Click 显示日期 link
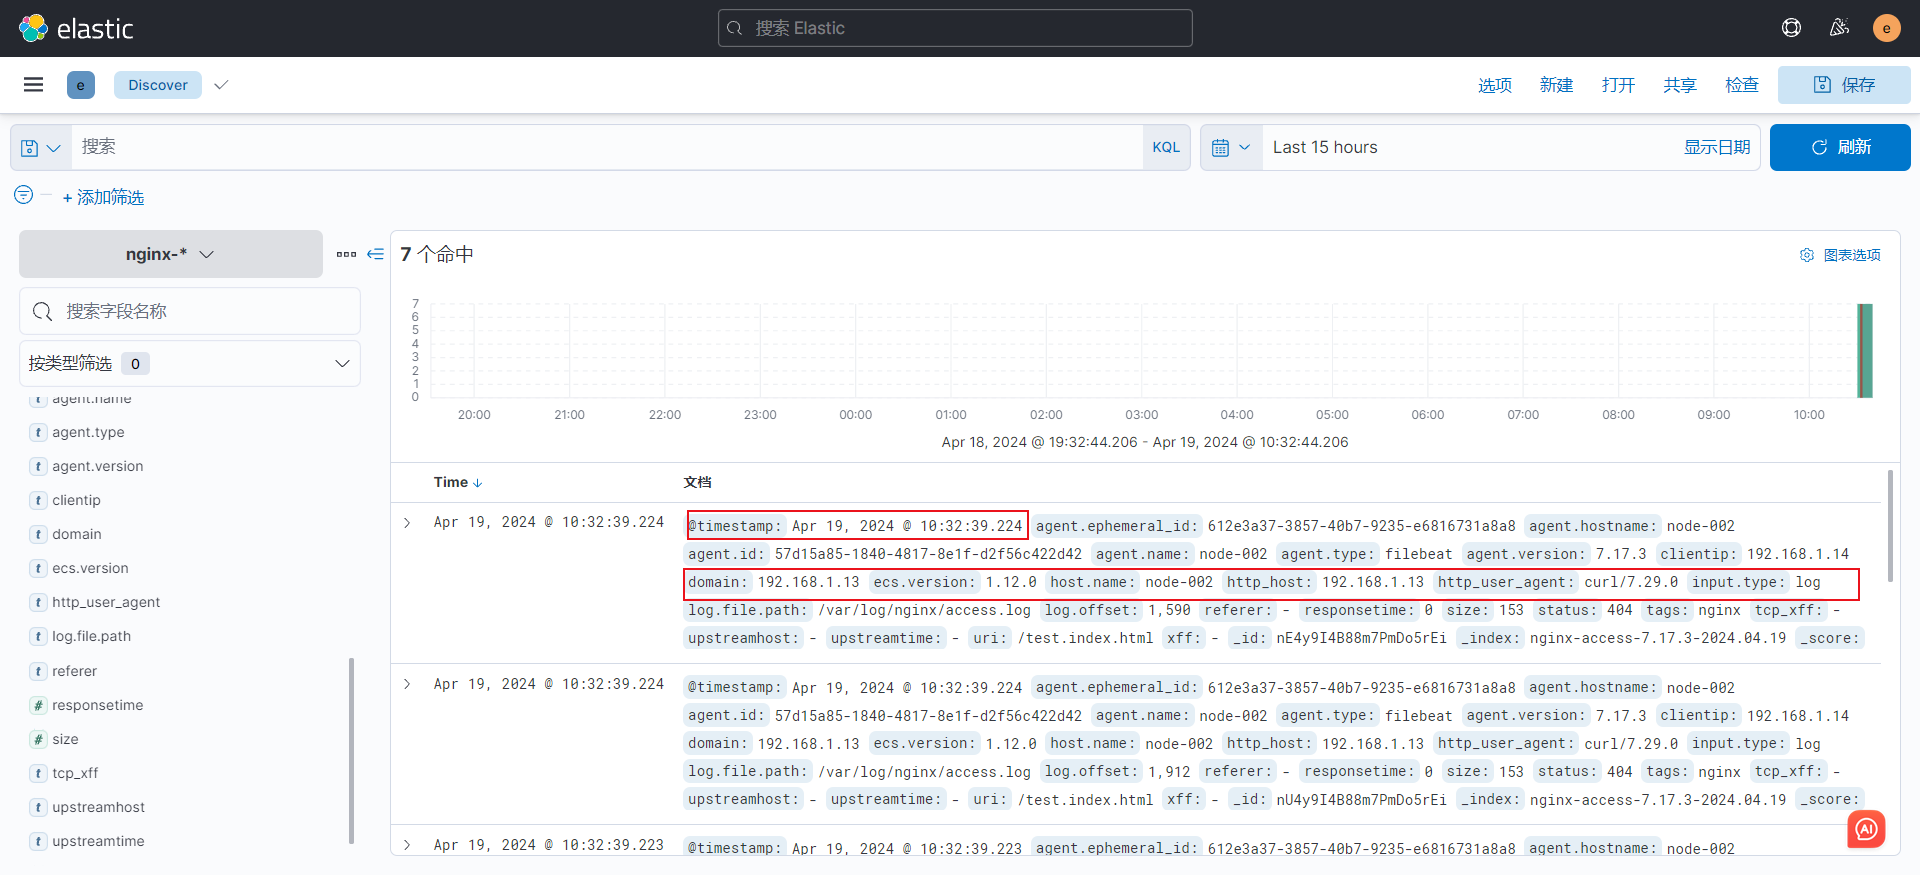This screenshot has height=875, width=1920. (x=1717, y=148)
